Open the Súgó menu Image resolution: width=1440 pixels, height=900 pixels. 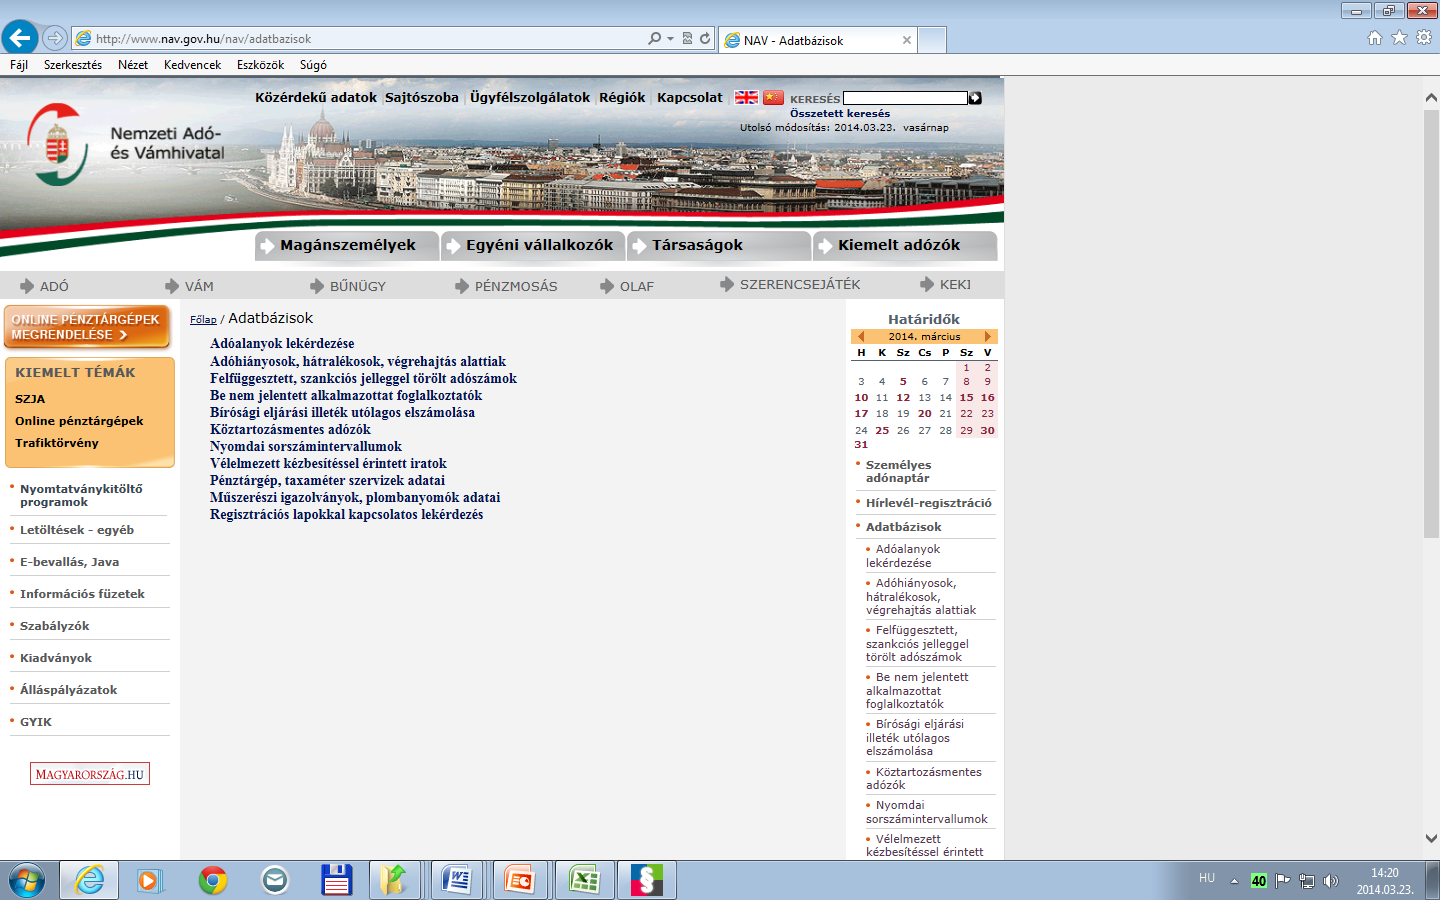click(x=313, y=65)
